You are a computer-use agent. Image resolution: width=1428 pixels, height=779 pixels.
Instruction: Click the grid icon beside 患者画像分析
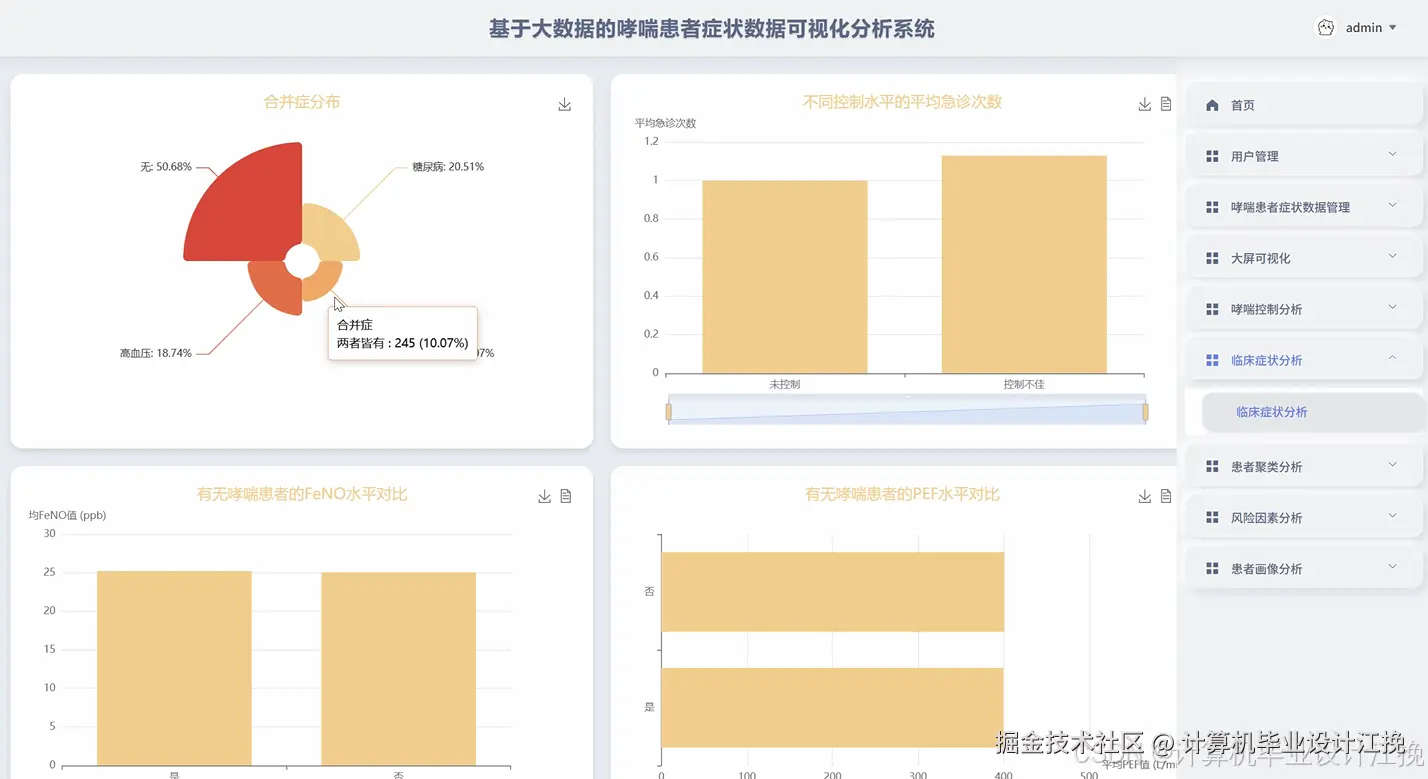point(1213,567)
